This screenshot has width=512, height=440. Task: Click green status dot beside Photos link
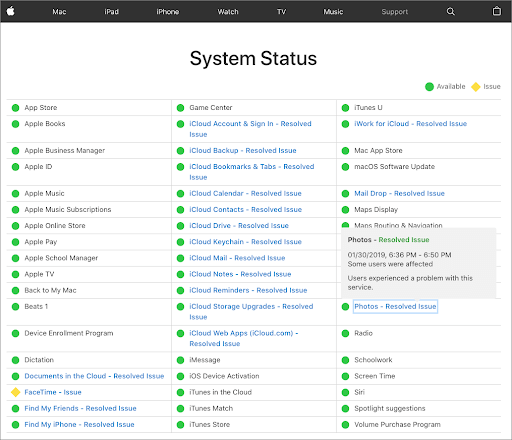click(x=345, y=306)
